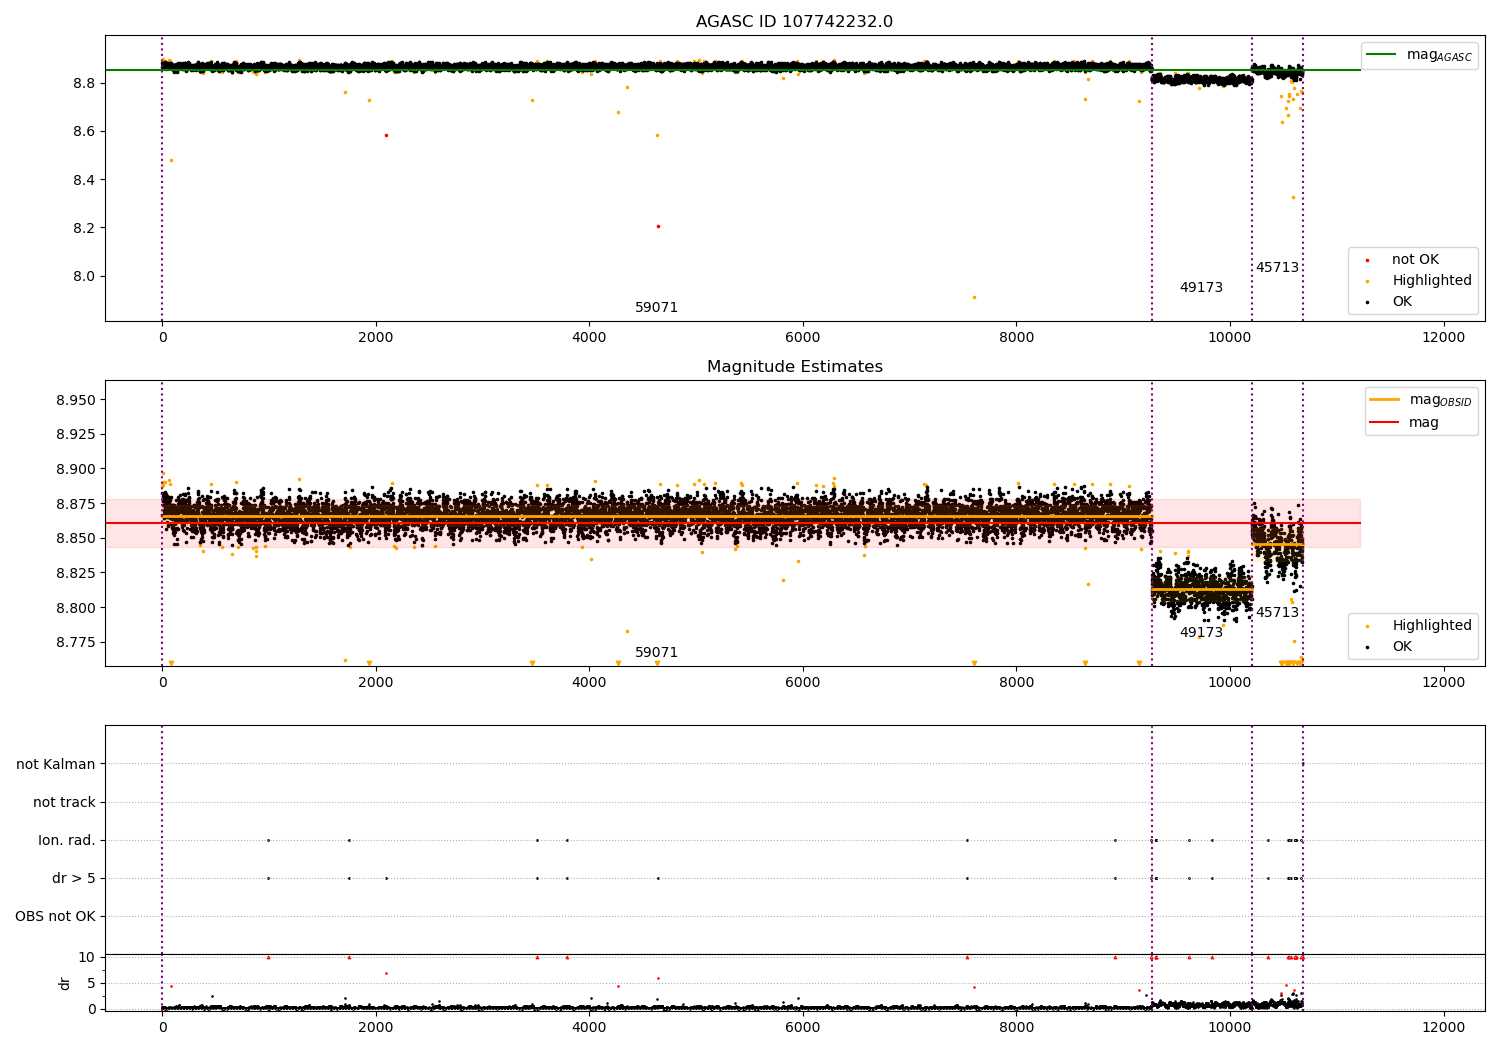Click the red not-OK point near magnitude 8.2
The width and height of the screenshot is (1500, 1050).
658,226
